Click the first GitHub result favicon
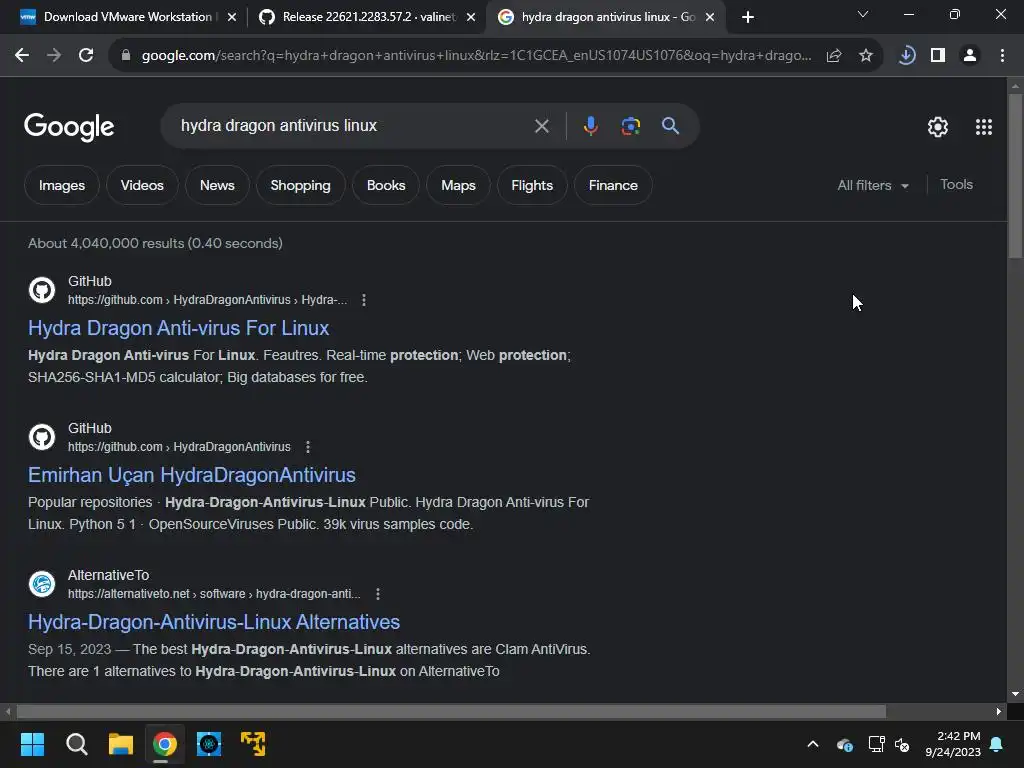 [x=42, y=290]
